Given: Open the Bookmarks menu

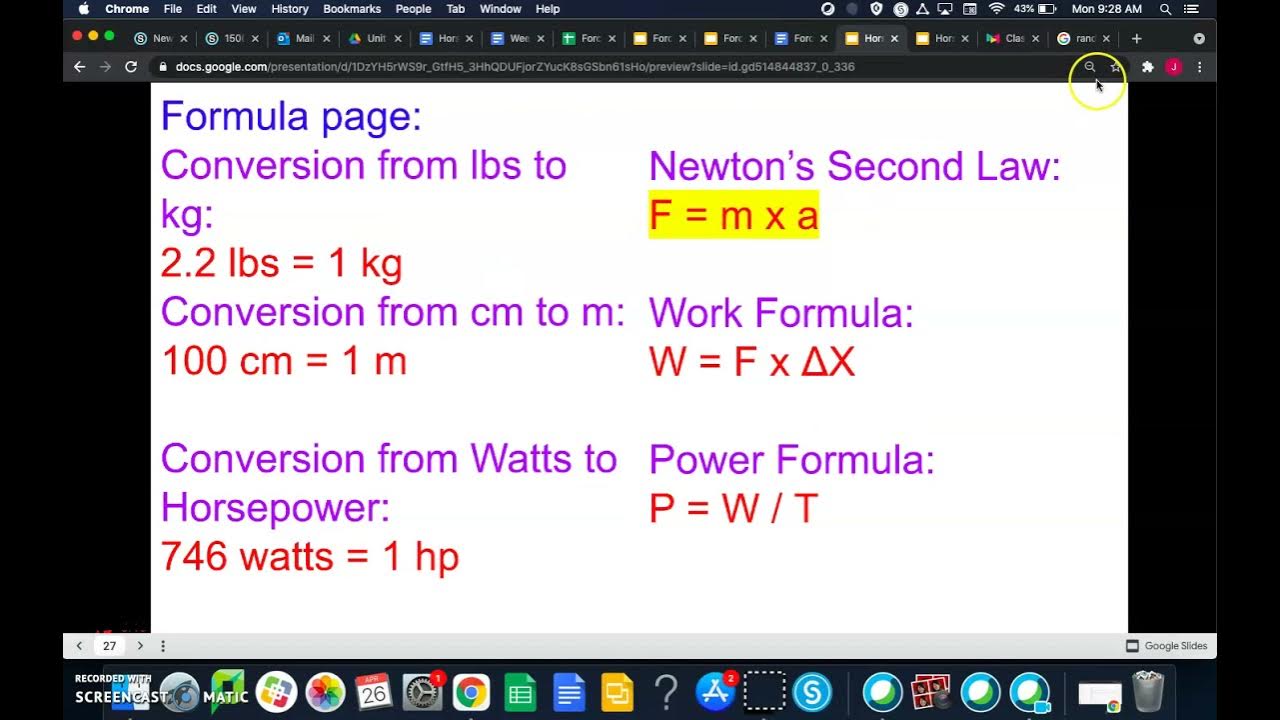Looking at the screenshot, I should click(x=352, y=9).
